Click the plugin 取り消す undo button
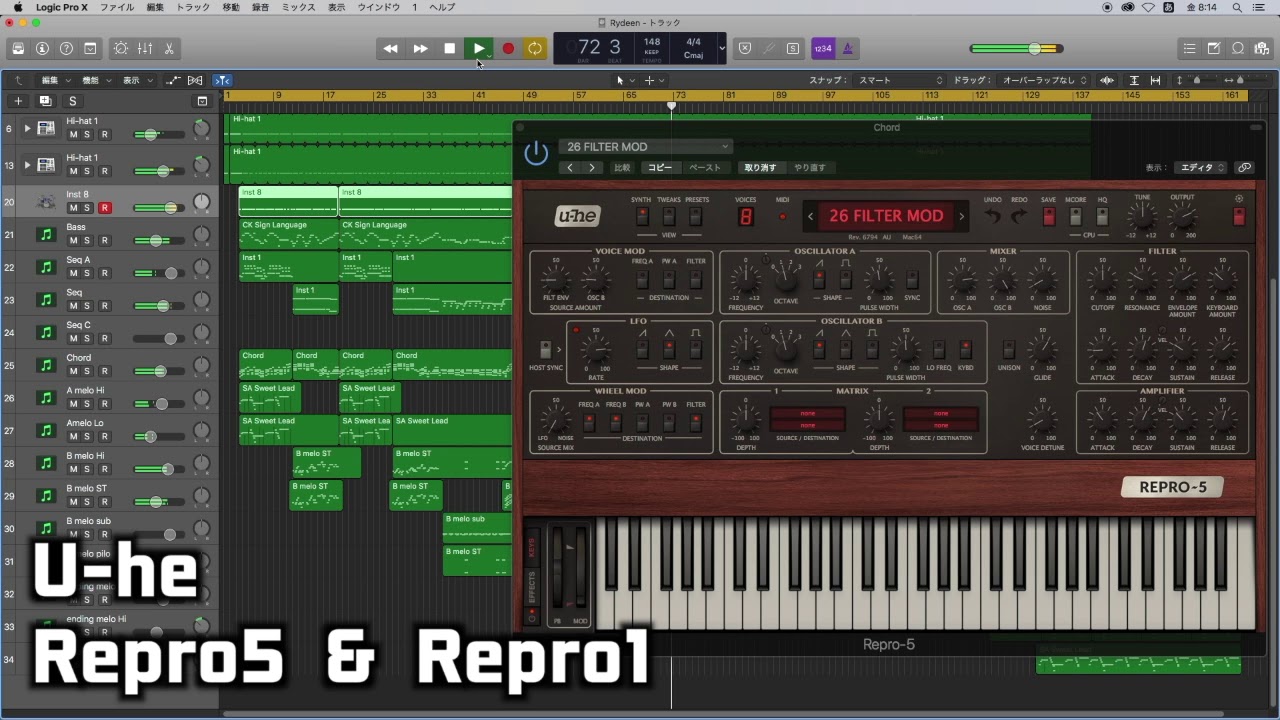This screenshot has width=1280, height=720. click(760, 168)
